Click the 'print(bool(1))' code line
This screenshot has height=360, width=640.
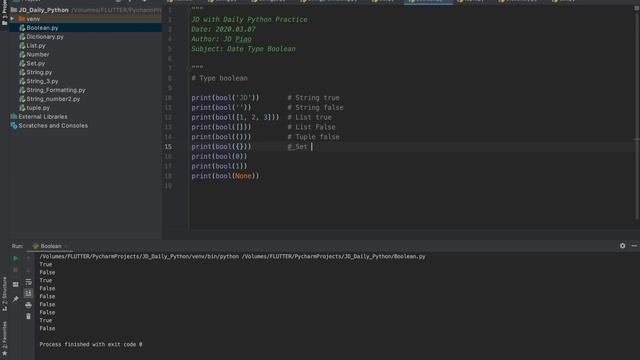pos(219,166)
